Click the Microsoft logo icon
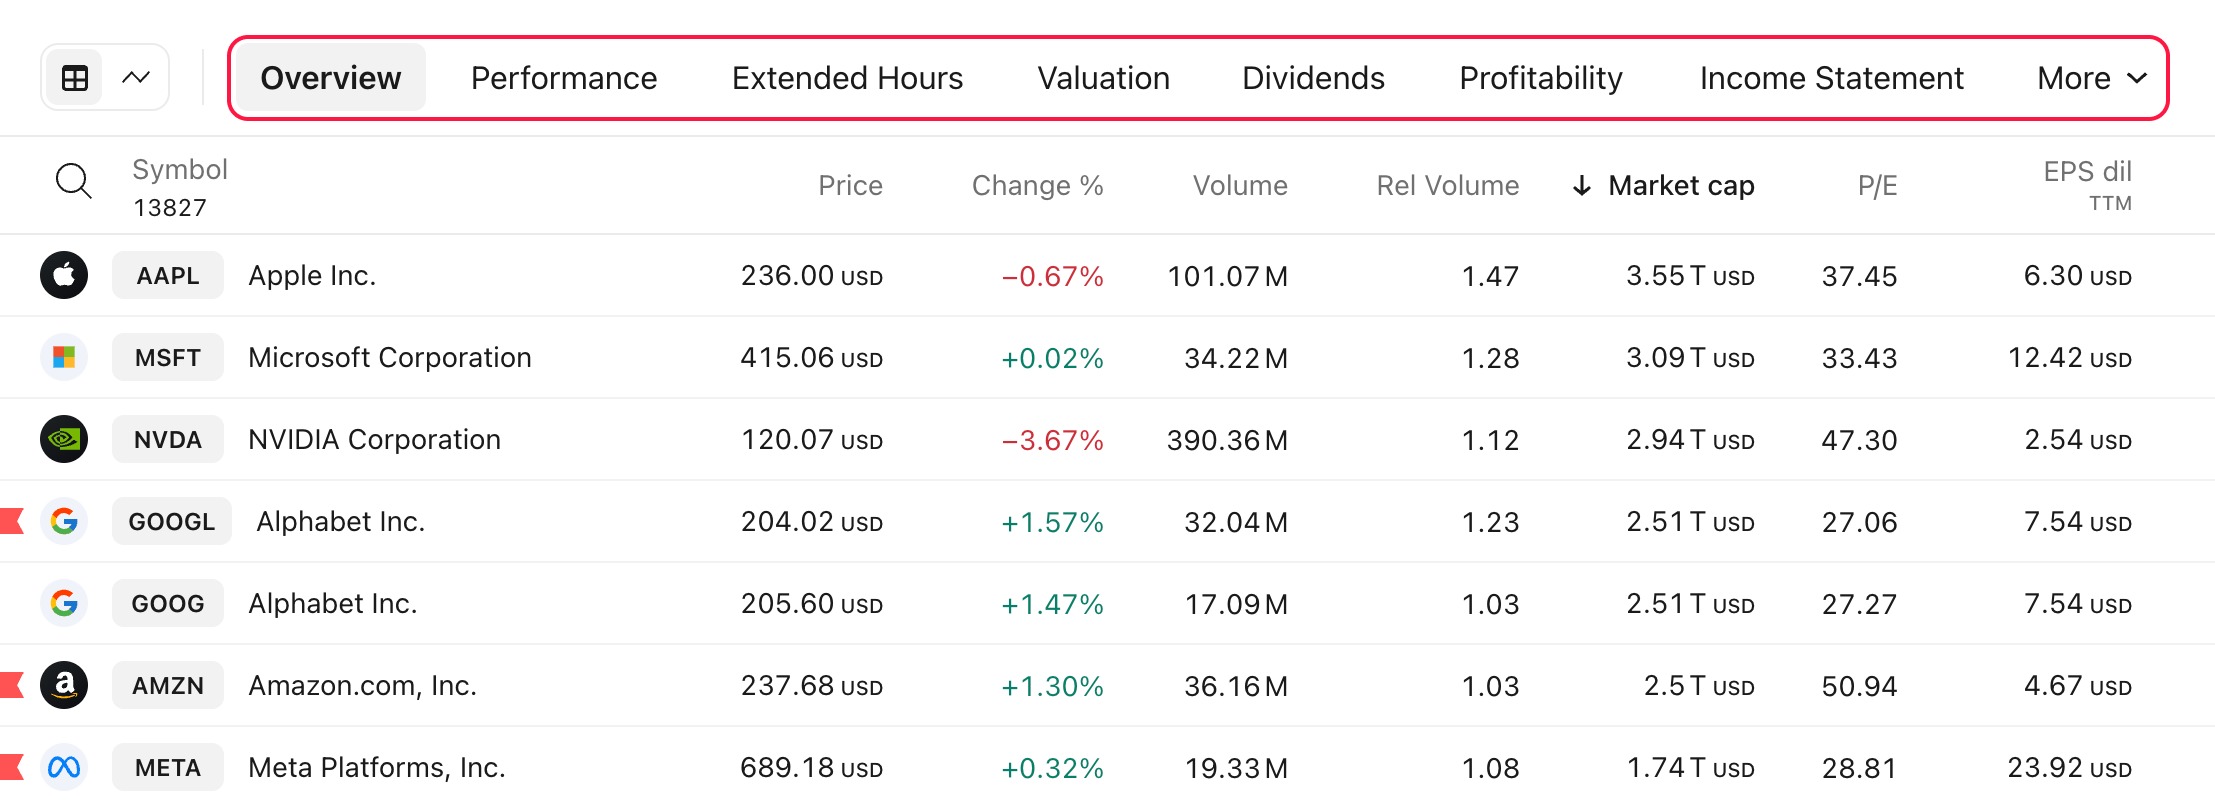The height and width of the screenshot is (806, 2215). [64, 357]
